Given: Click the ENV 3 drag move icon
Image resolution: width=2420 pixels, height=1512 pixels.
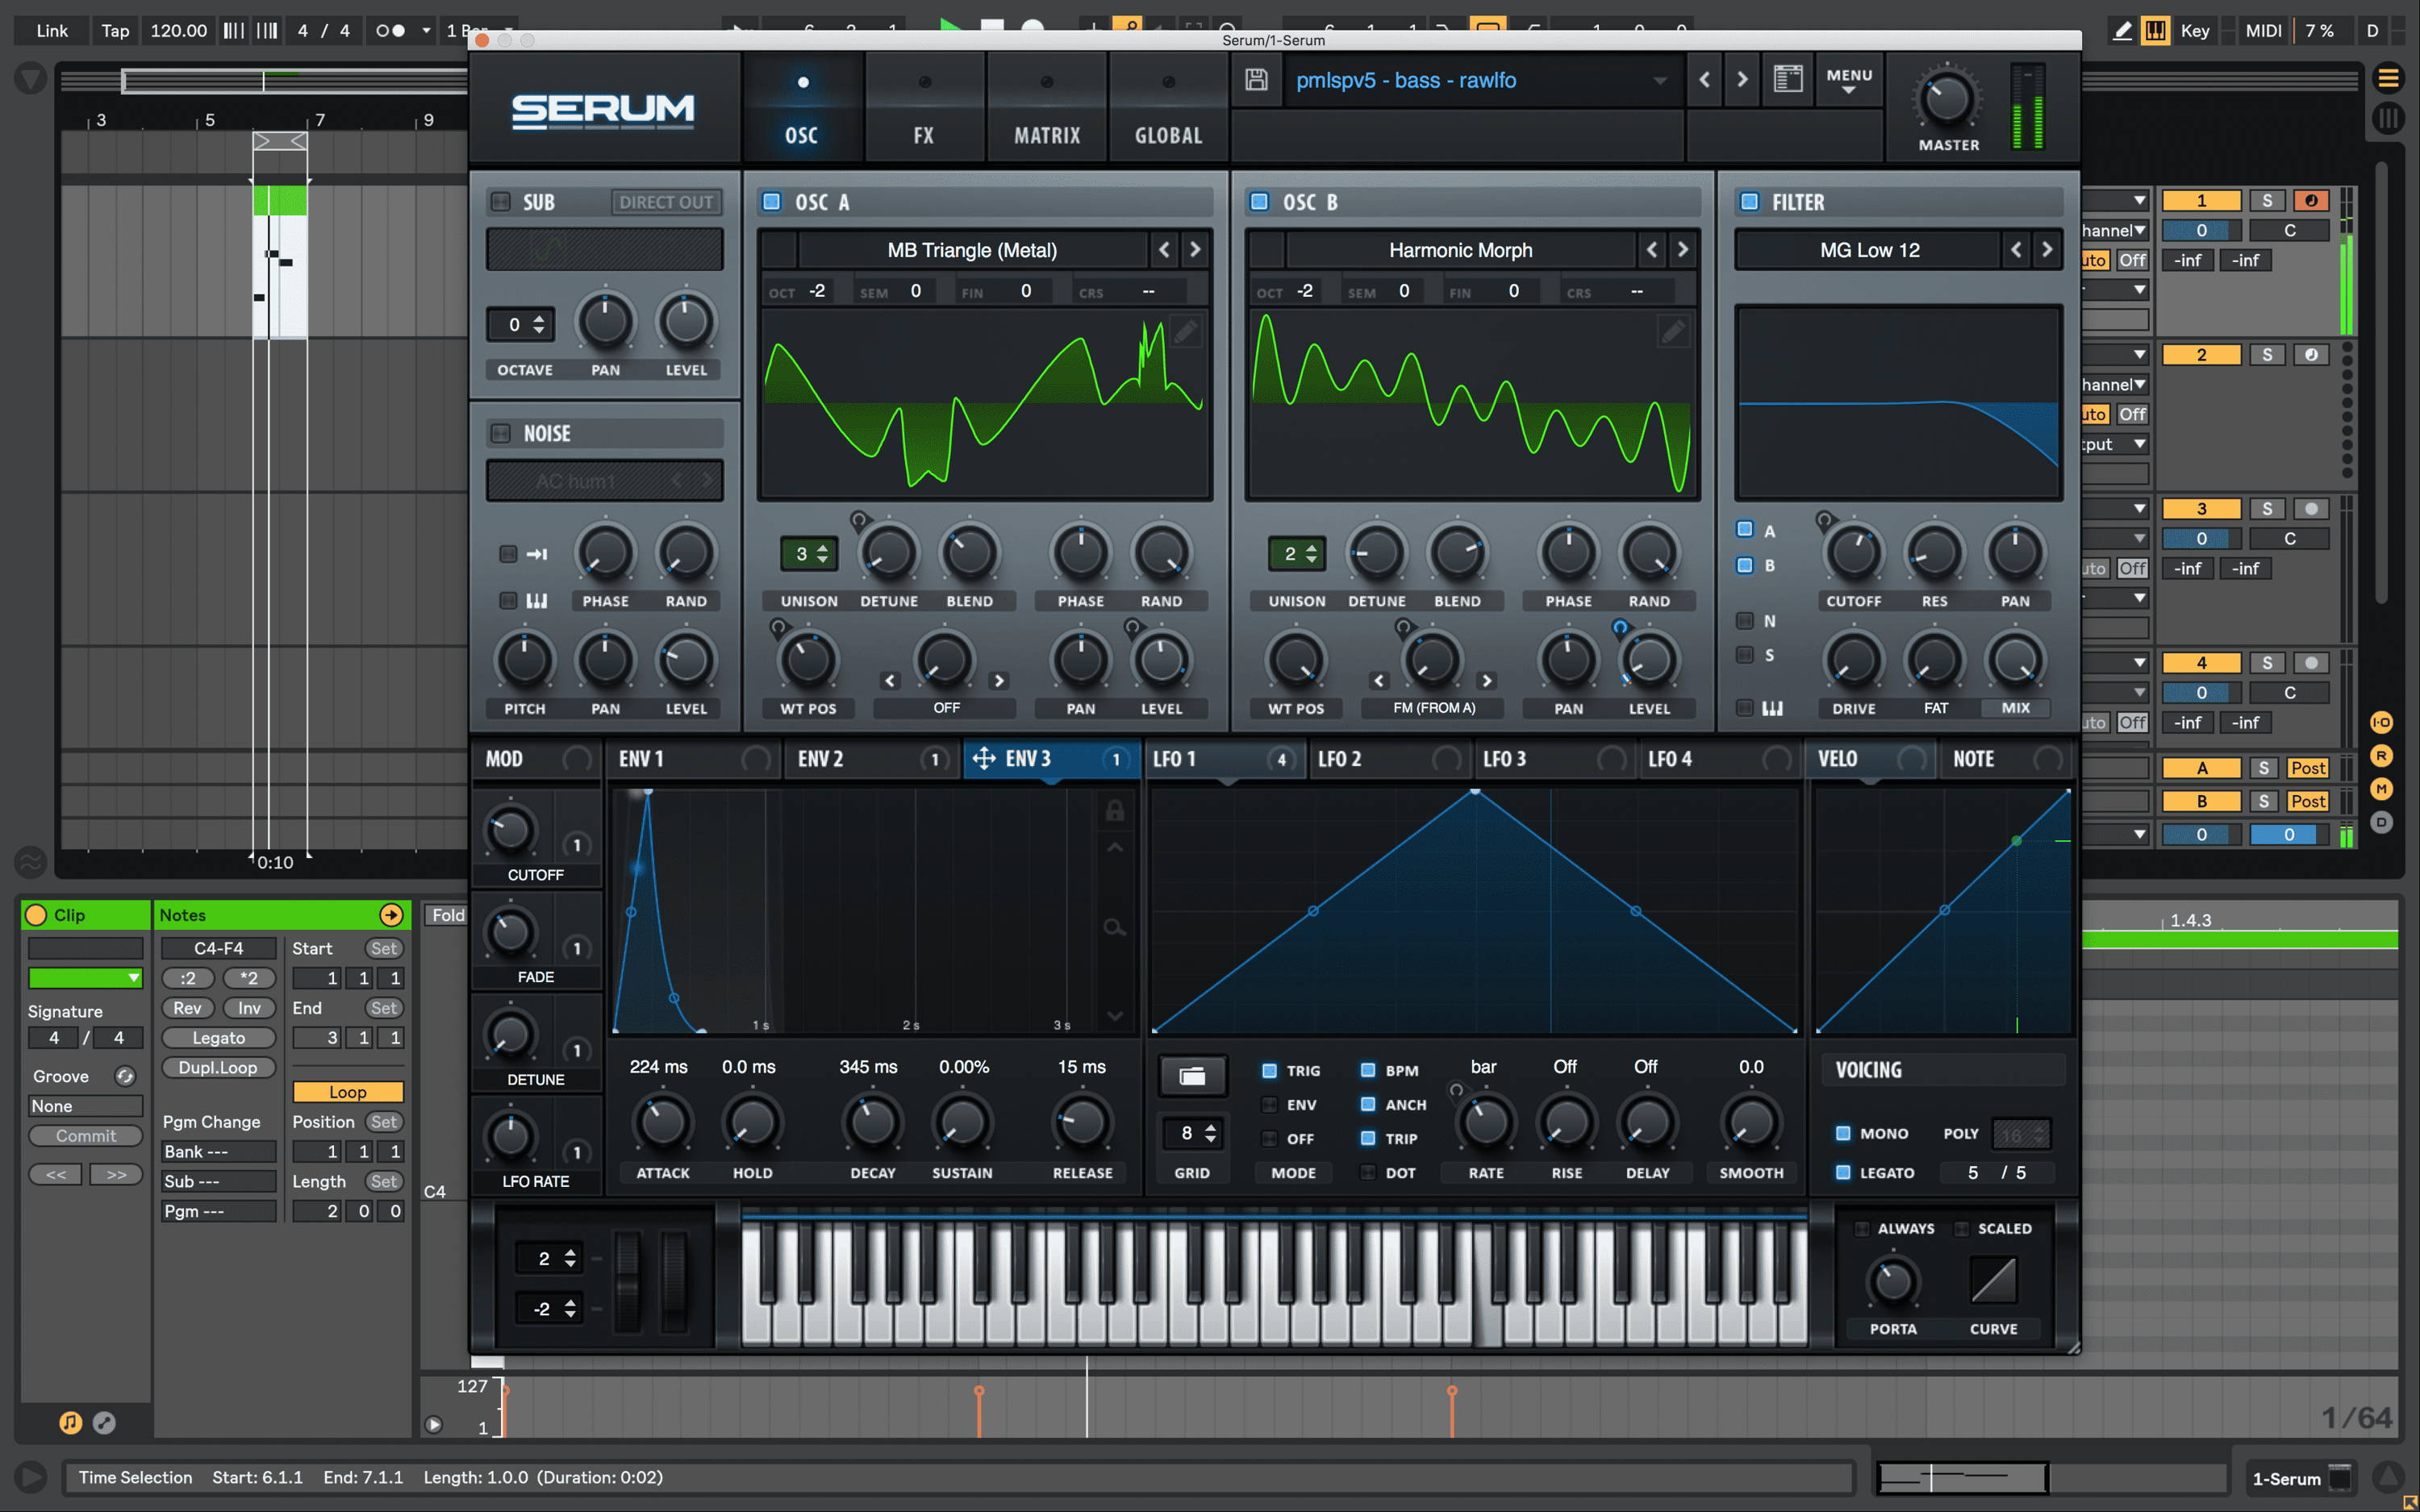Looking at the screenshot, I should (x=983, y=759).
